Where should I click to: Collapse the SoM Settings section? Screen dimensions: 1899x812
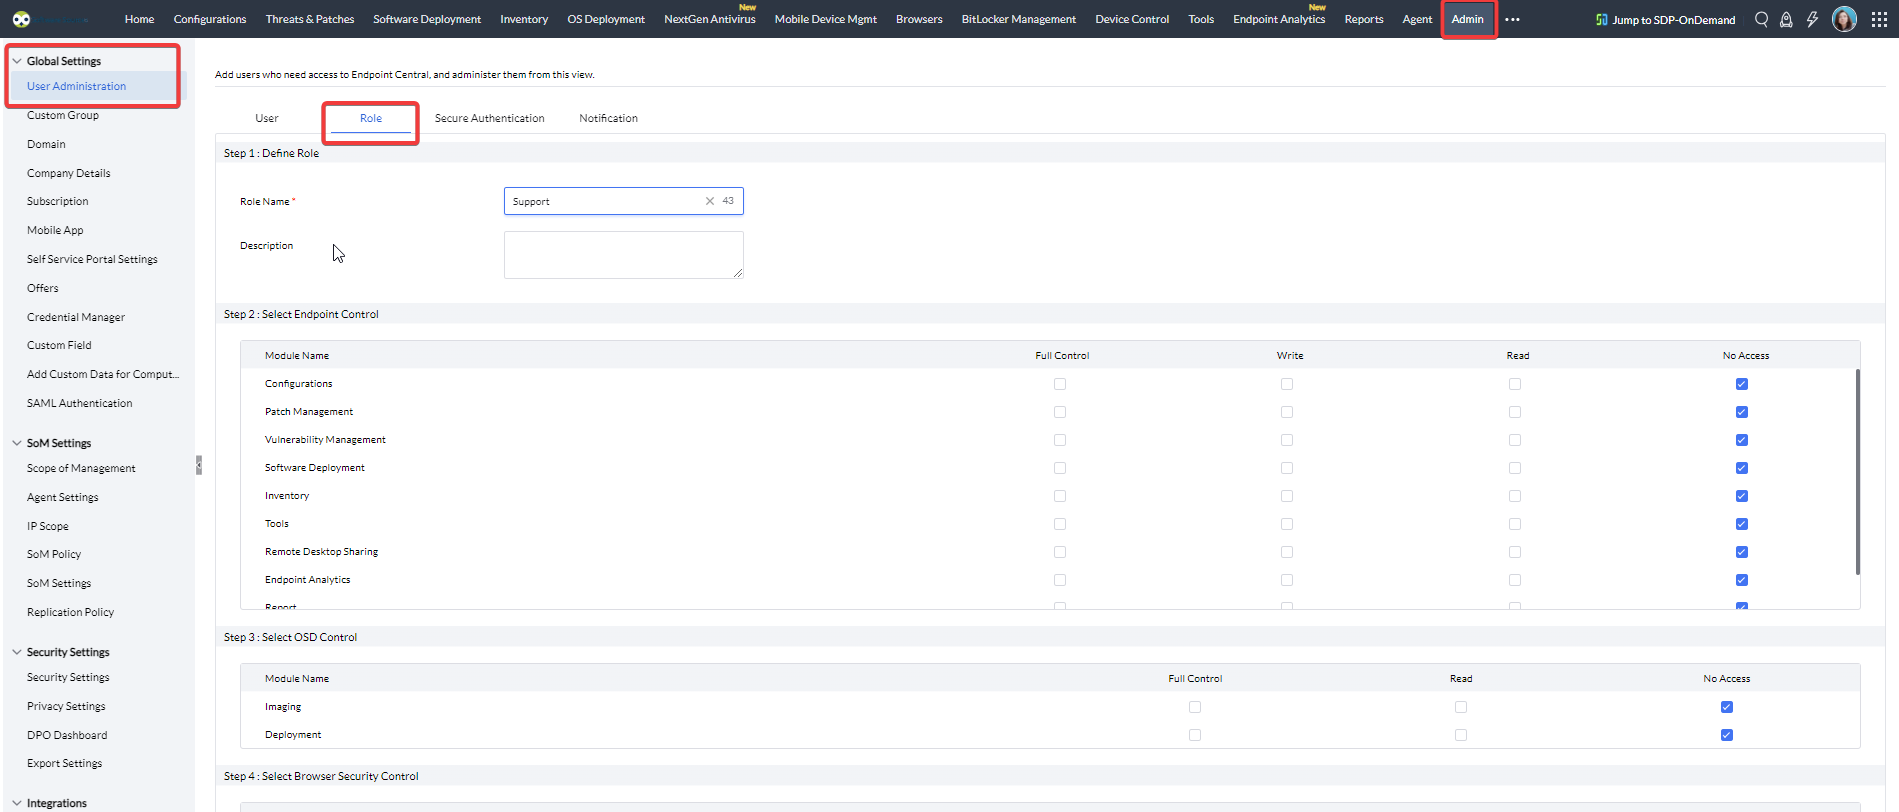click(17, 443)
